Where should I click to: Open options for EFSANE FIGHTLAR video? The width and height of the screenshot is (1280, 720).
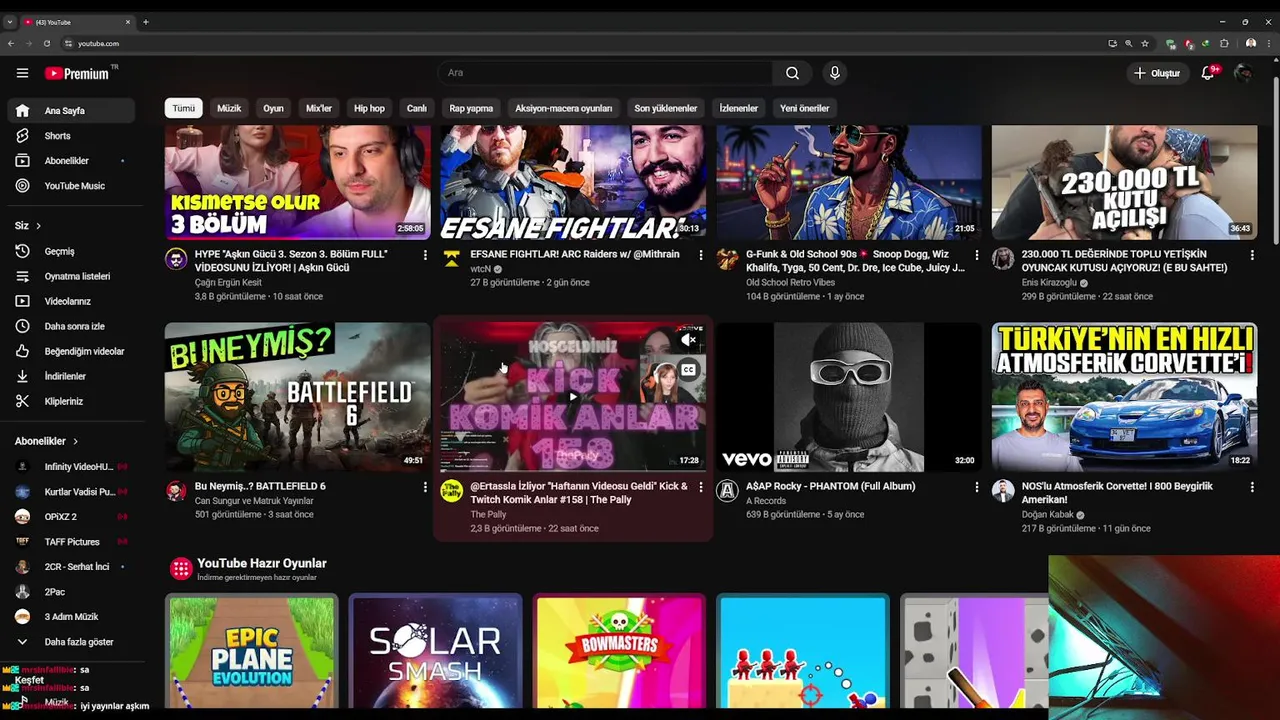(x=701, y=255)
